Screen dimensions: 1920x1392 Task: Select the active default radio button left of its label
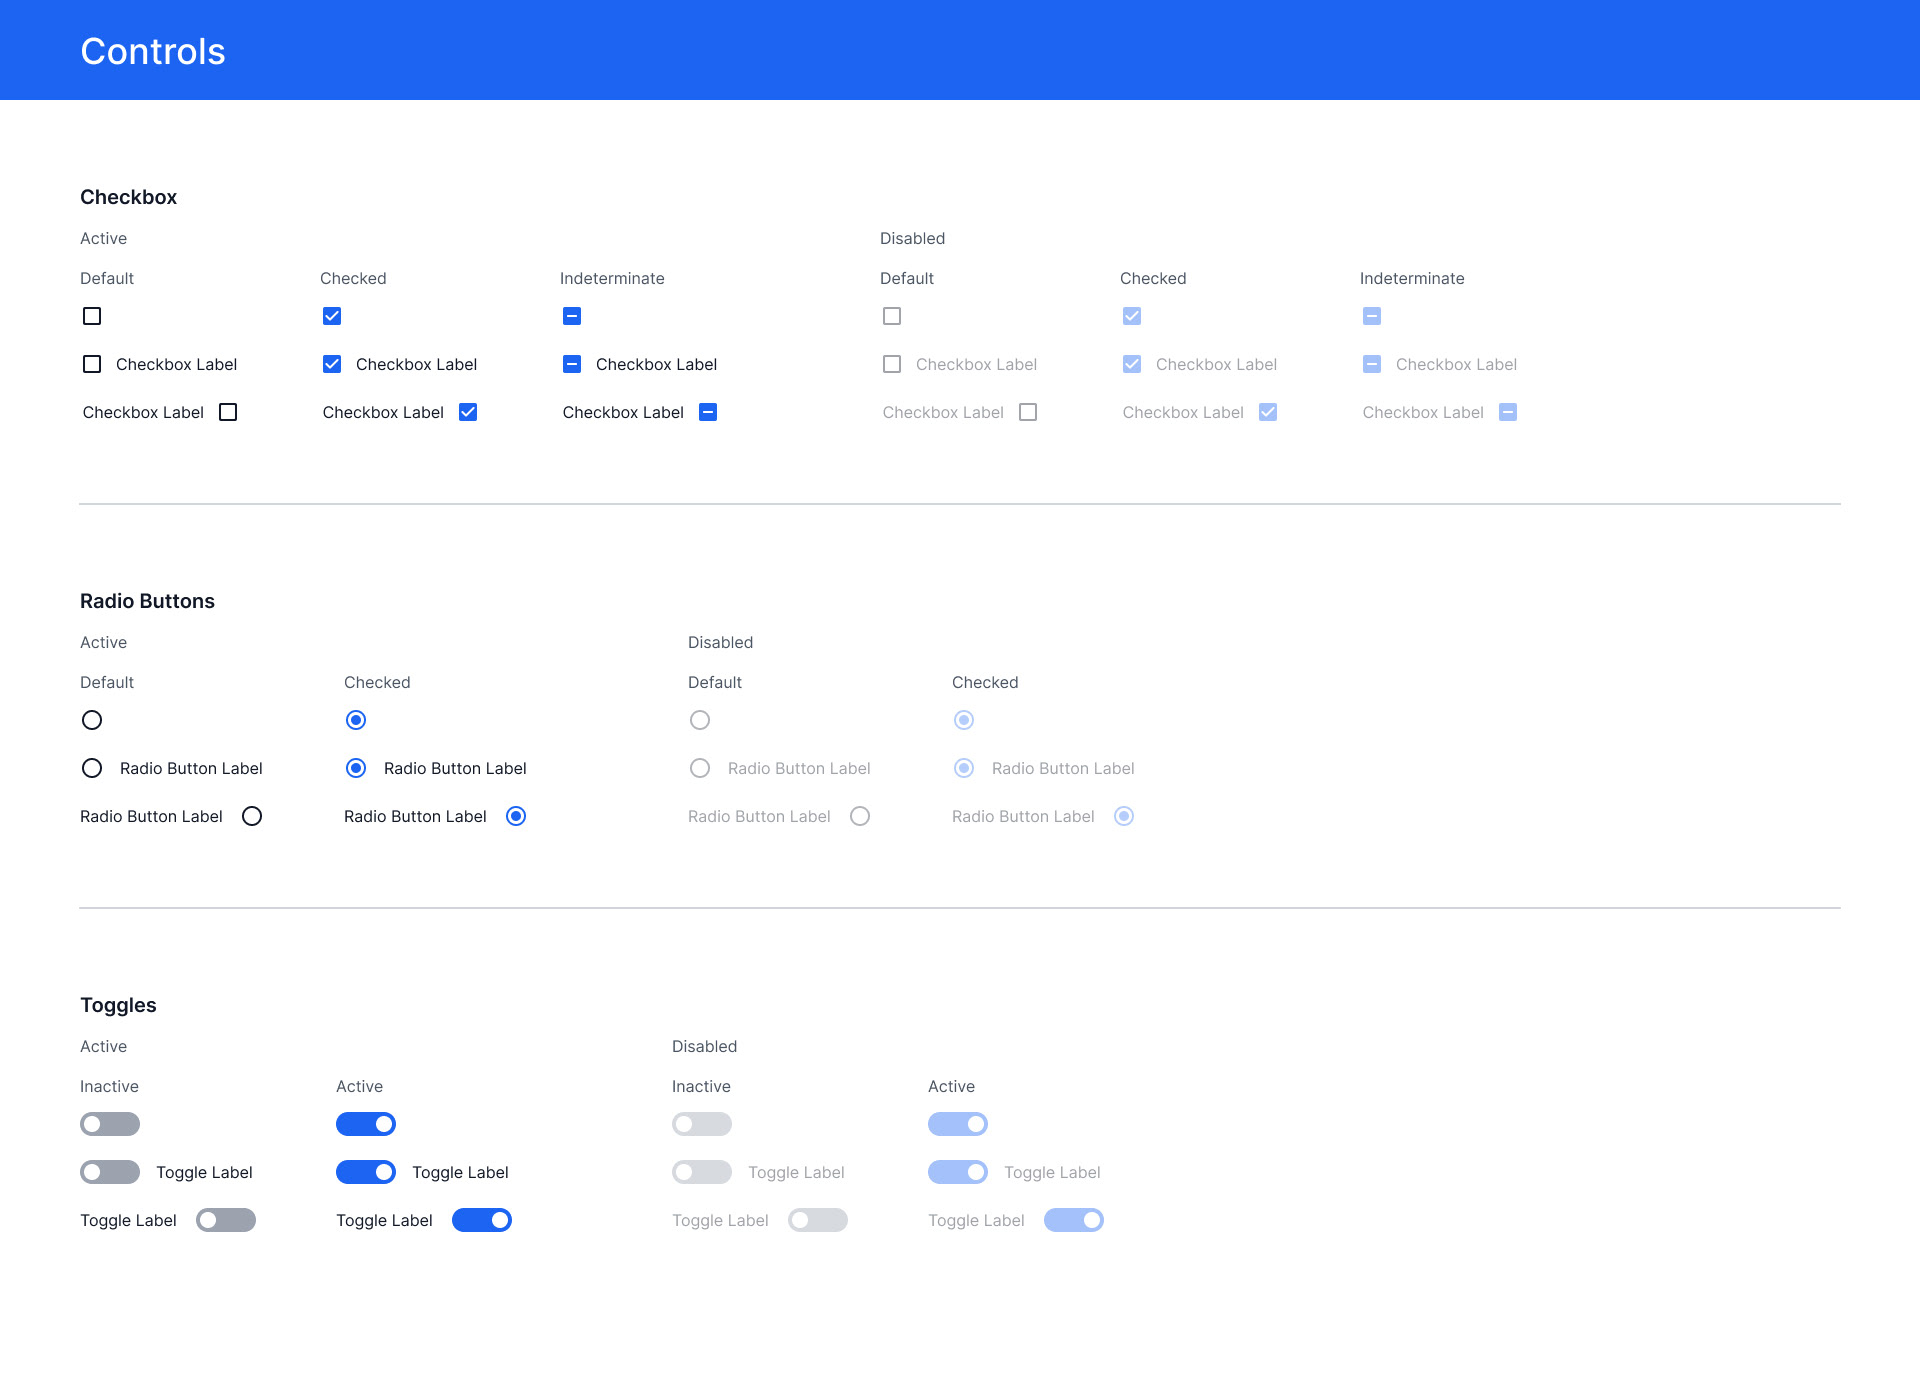click(92, 768)
